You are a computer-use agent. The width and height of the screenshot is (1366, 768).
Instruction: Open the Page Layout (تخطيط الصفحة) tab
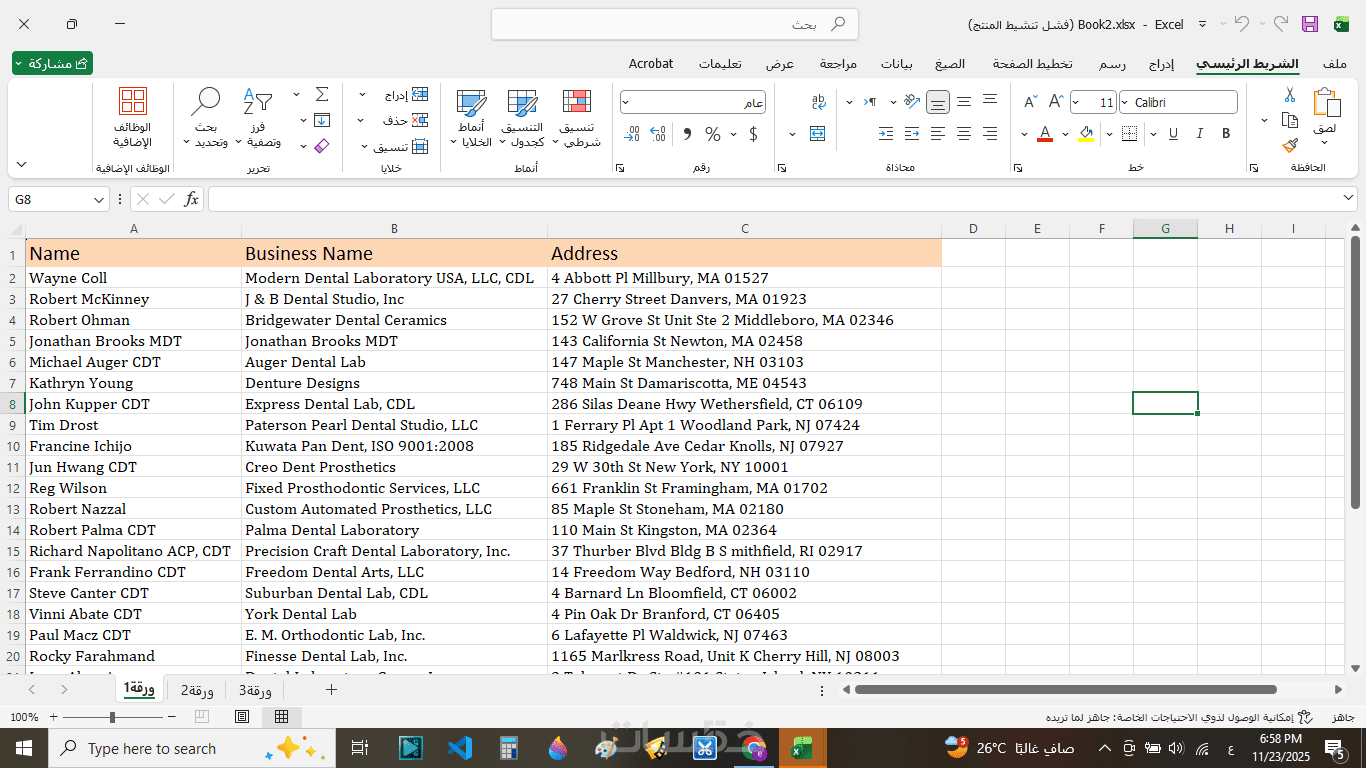pos(1033,64)
